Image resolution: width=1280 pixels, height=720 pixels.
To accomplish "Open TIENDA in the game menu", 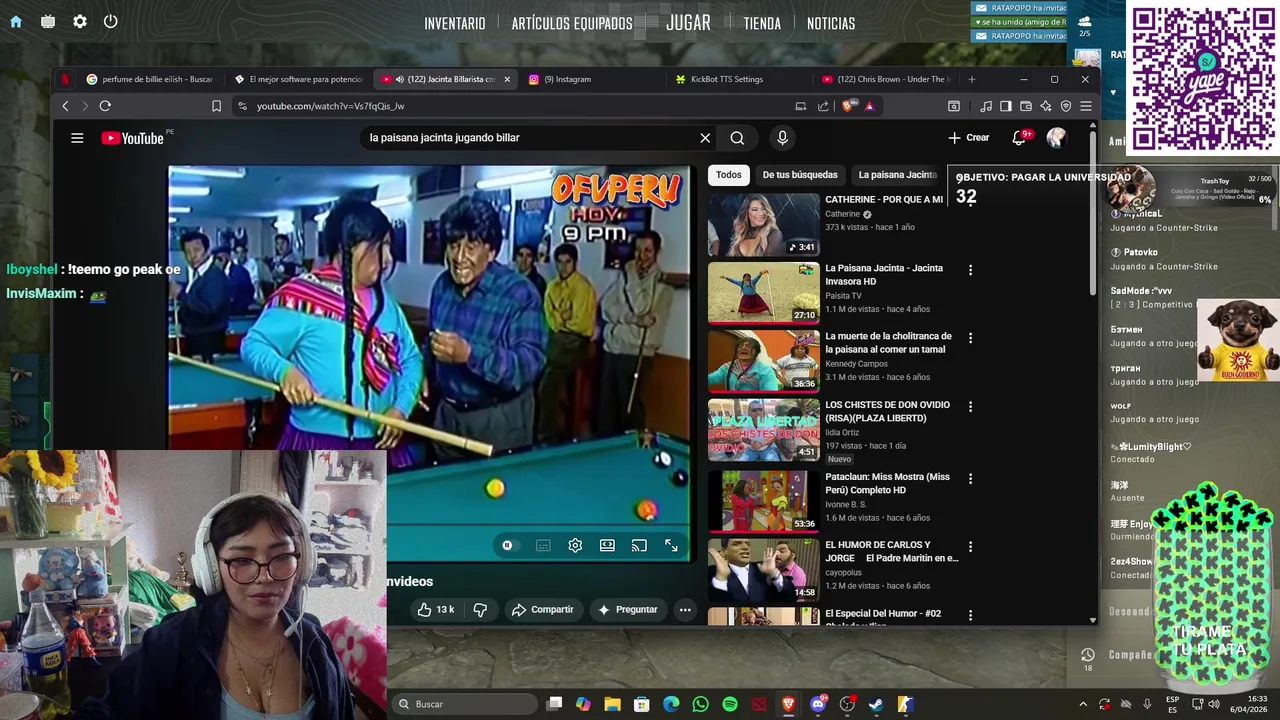I will pyautogui.click(x=762, y=23).
